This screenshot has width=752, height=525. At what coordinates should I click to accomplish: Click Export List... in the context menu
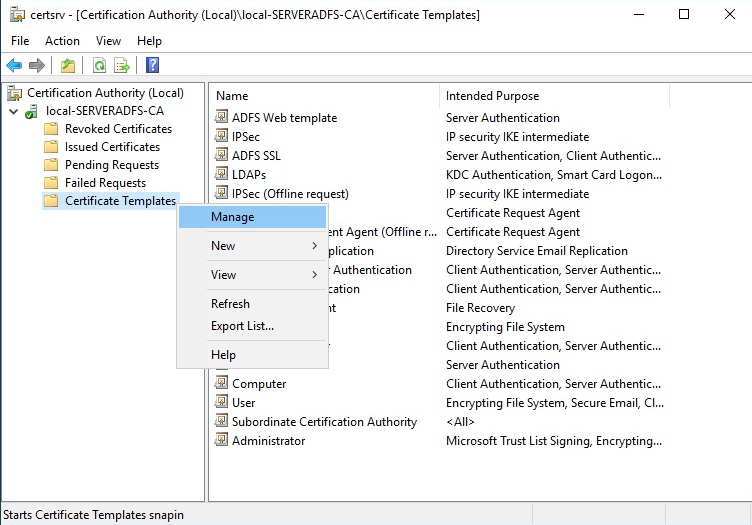click(242, 326)
